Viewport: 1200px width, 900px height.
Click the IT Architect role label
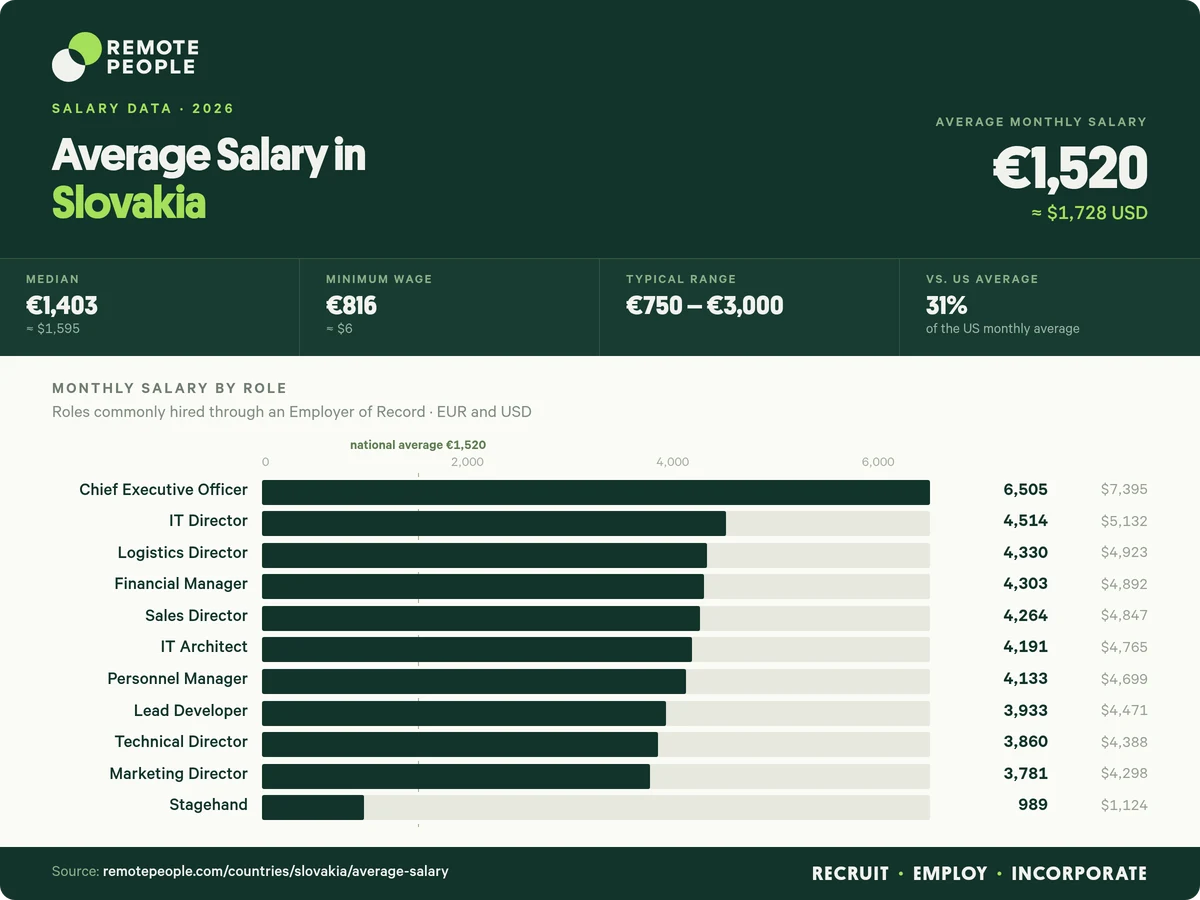204,647
